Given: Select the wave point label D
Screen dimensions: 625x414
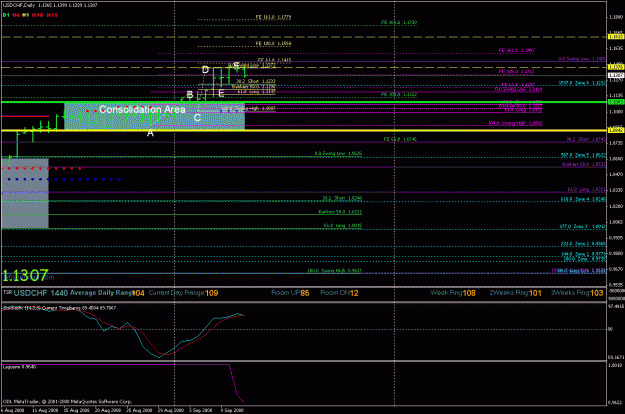Looking at the screenshot, I should point(205,70).
